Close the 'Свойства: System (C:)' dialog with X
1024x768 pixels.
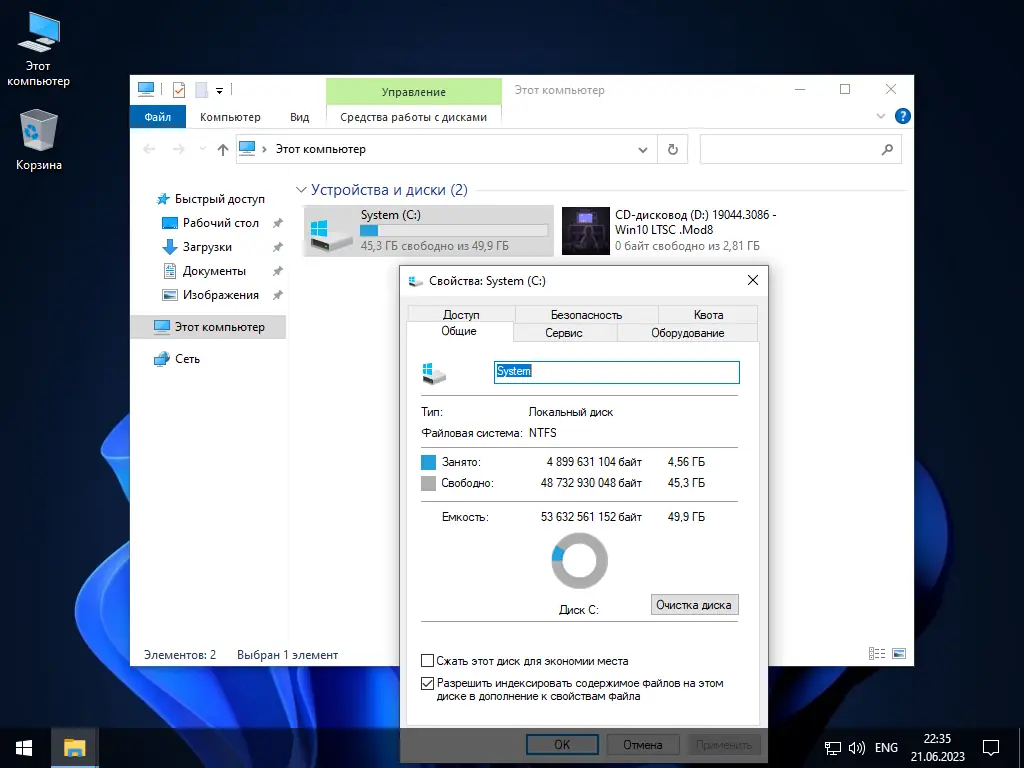point(752,280)
